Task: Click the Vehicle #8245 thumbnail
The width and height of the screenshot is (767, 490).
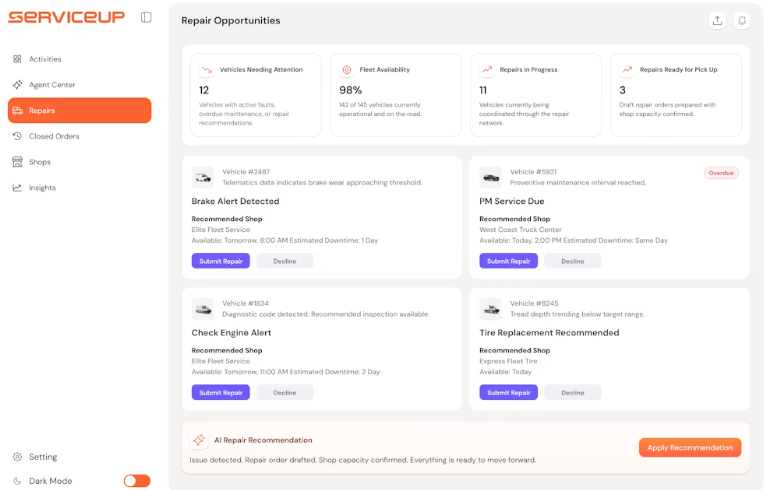Action: tap(491, 309)
